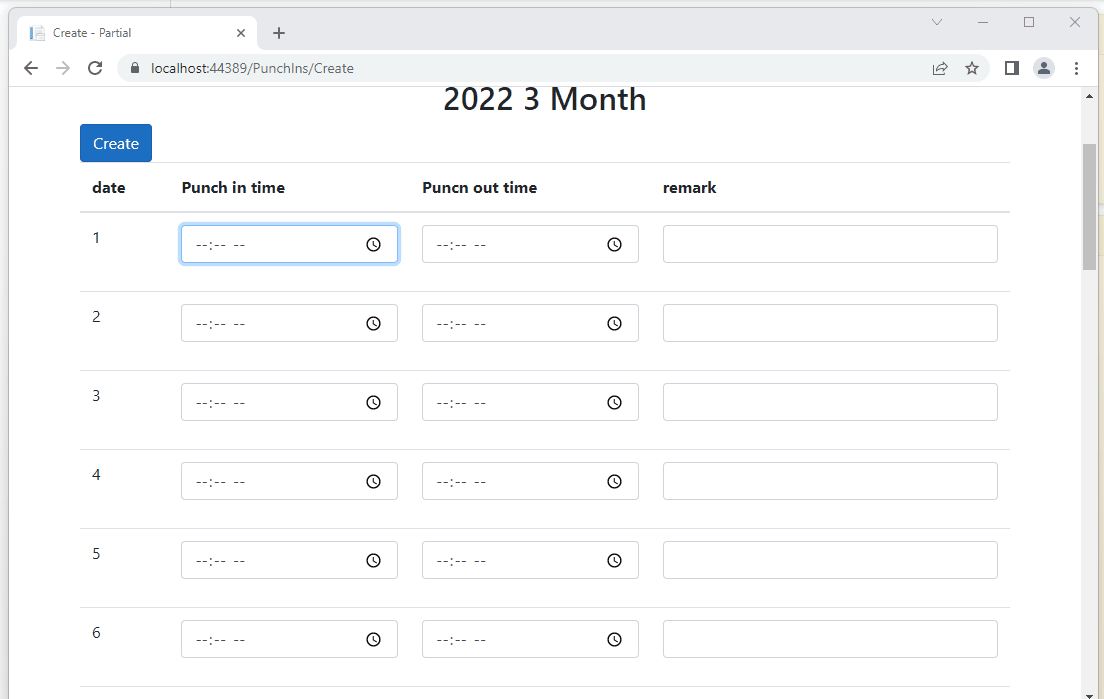Click the '2022 3 Month' heading
Viewport: 1104px width, 699px height.
tap(545, 99)
